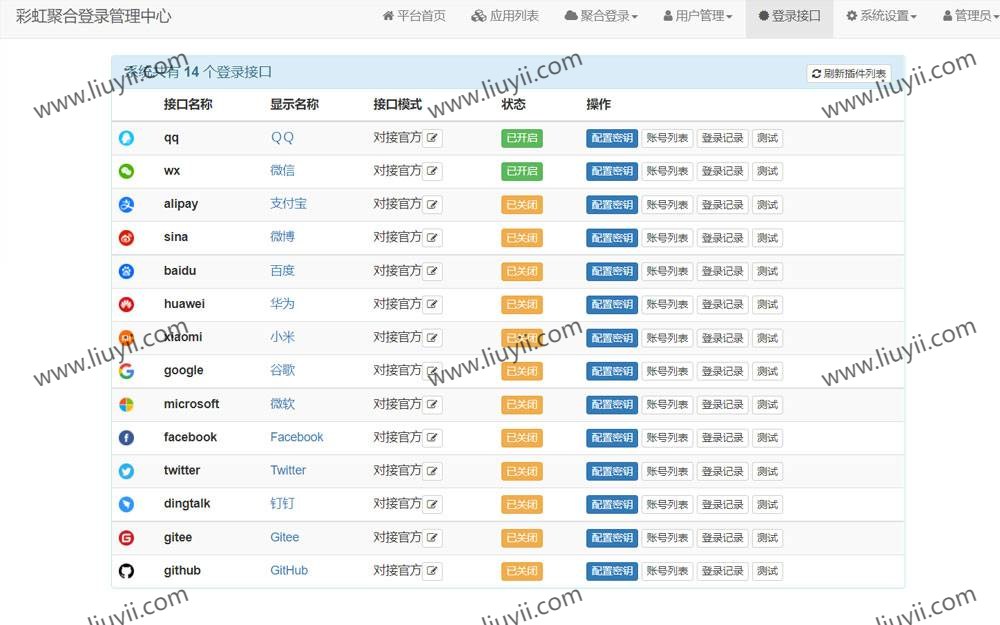1000x625 pixels.
Task: Edit interface mode for dingtalk row
Action: [x=432, y=504]
